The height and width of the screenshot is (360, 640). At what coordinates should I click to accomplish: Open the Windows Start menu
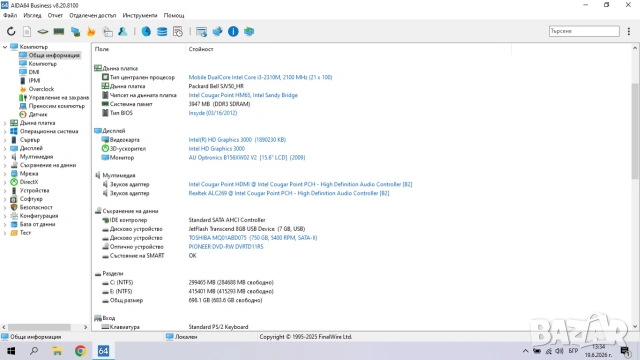point(11,351)
